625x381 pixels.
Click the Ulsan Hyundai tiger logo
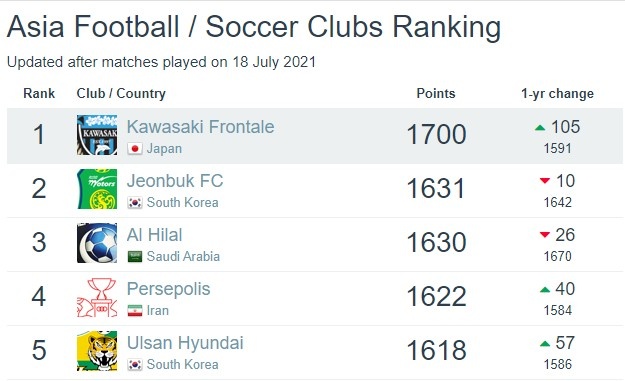pyautogui.click(x=97, y=351)
